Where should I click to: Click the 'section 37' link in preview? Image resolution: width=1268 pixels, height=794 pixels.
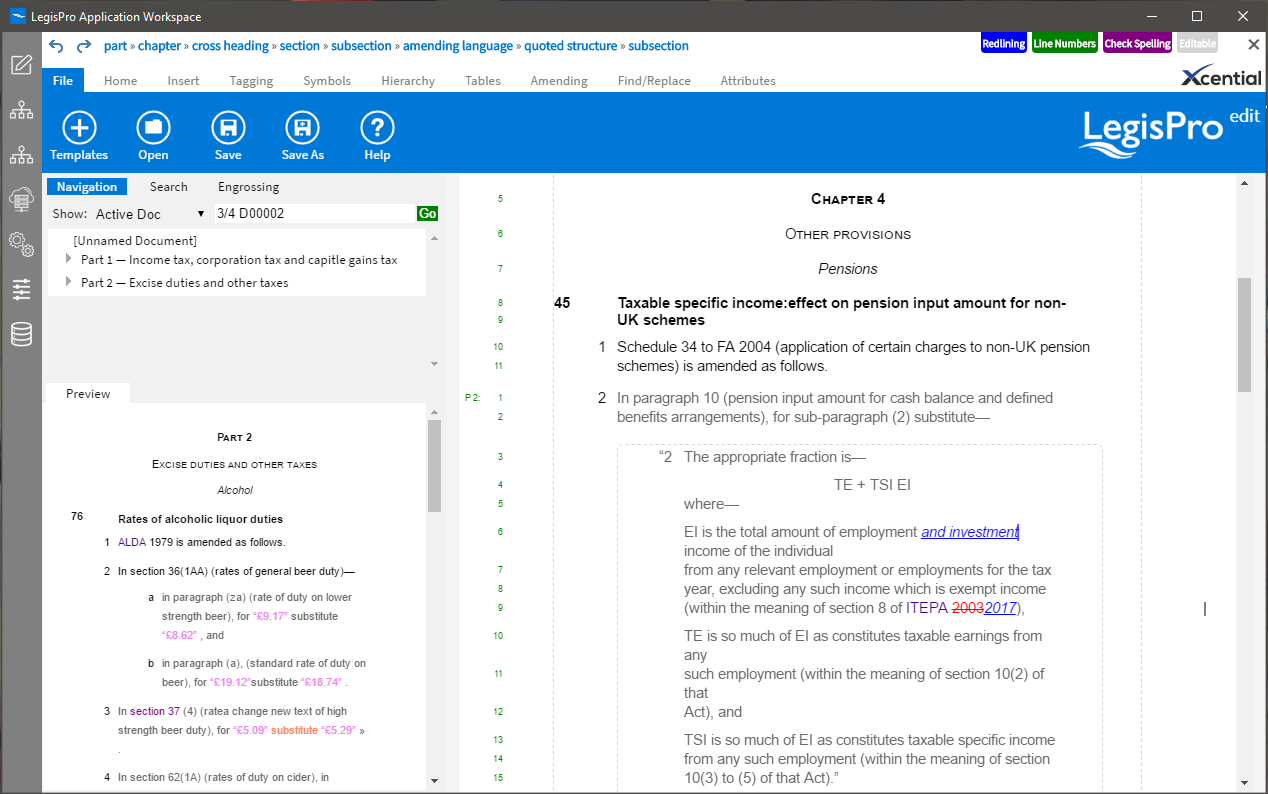point(155,711)
